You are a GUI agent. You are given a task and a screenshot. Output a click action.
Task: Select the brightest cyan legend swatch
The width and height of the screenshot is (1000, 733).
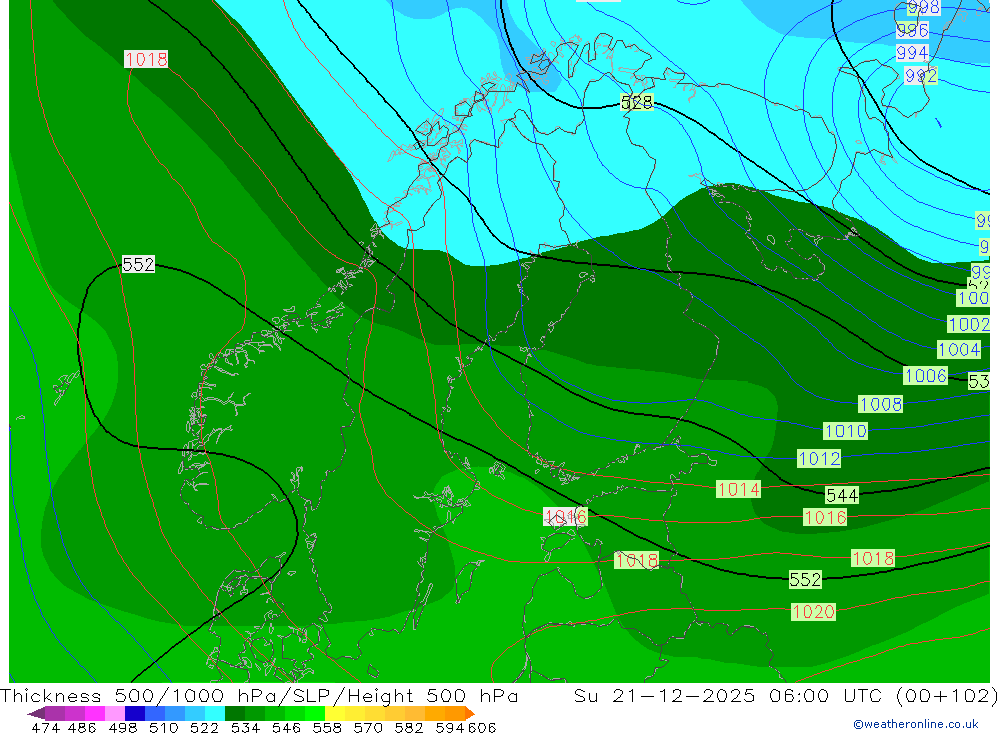click(x=215, y=714)
